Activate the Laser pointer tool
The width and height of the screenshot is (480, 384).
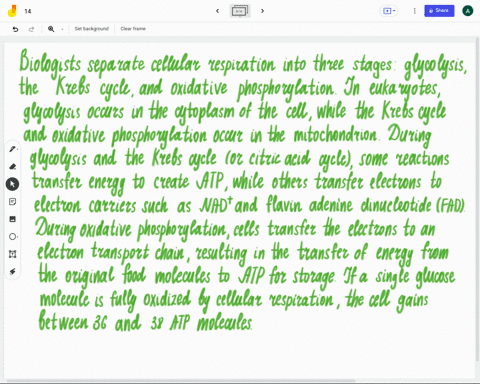12,272
